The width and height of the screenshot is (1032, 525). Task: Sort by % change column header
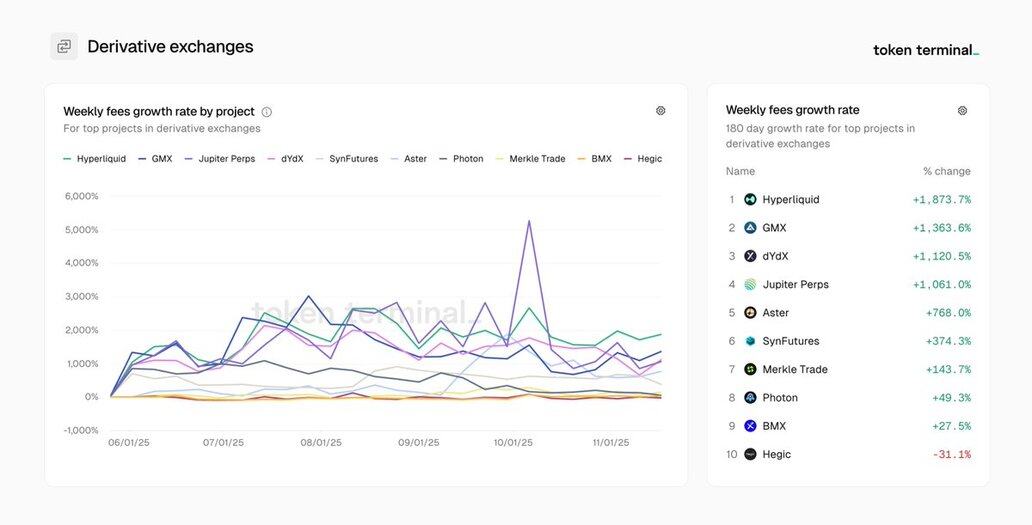pos(946,171)
